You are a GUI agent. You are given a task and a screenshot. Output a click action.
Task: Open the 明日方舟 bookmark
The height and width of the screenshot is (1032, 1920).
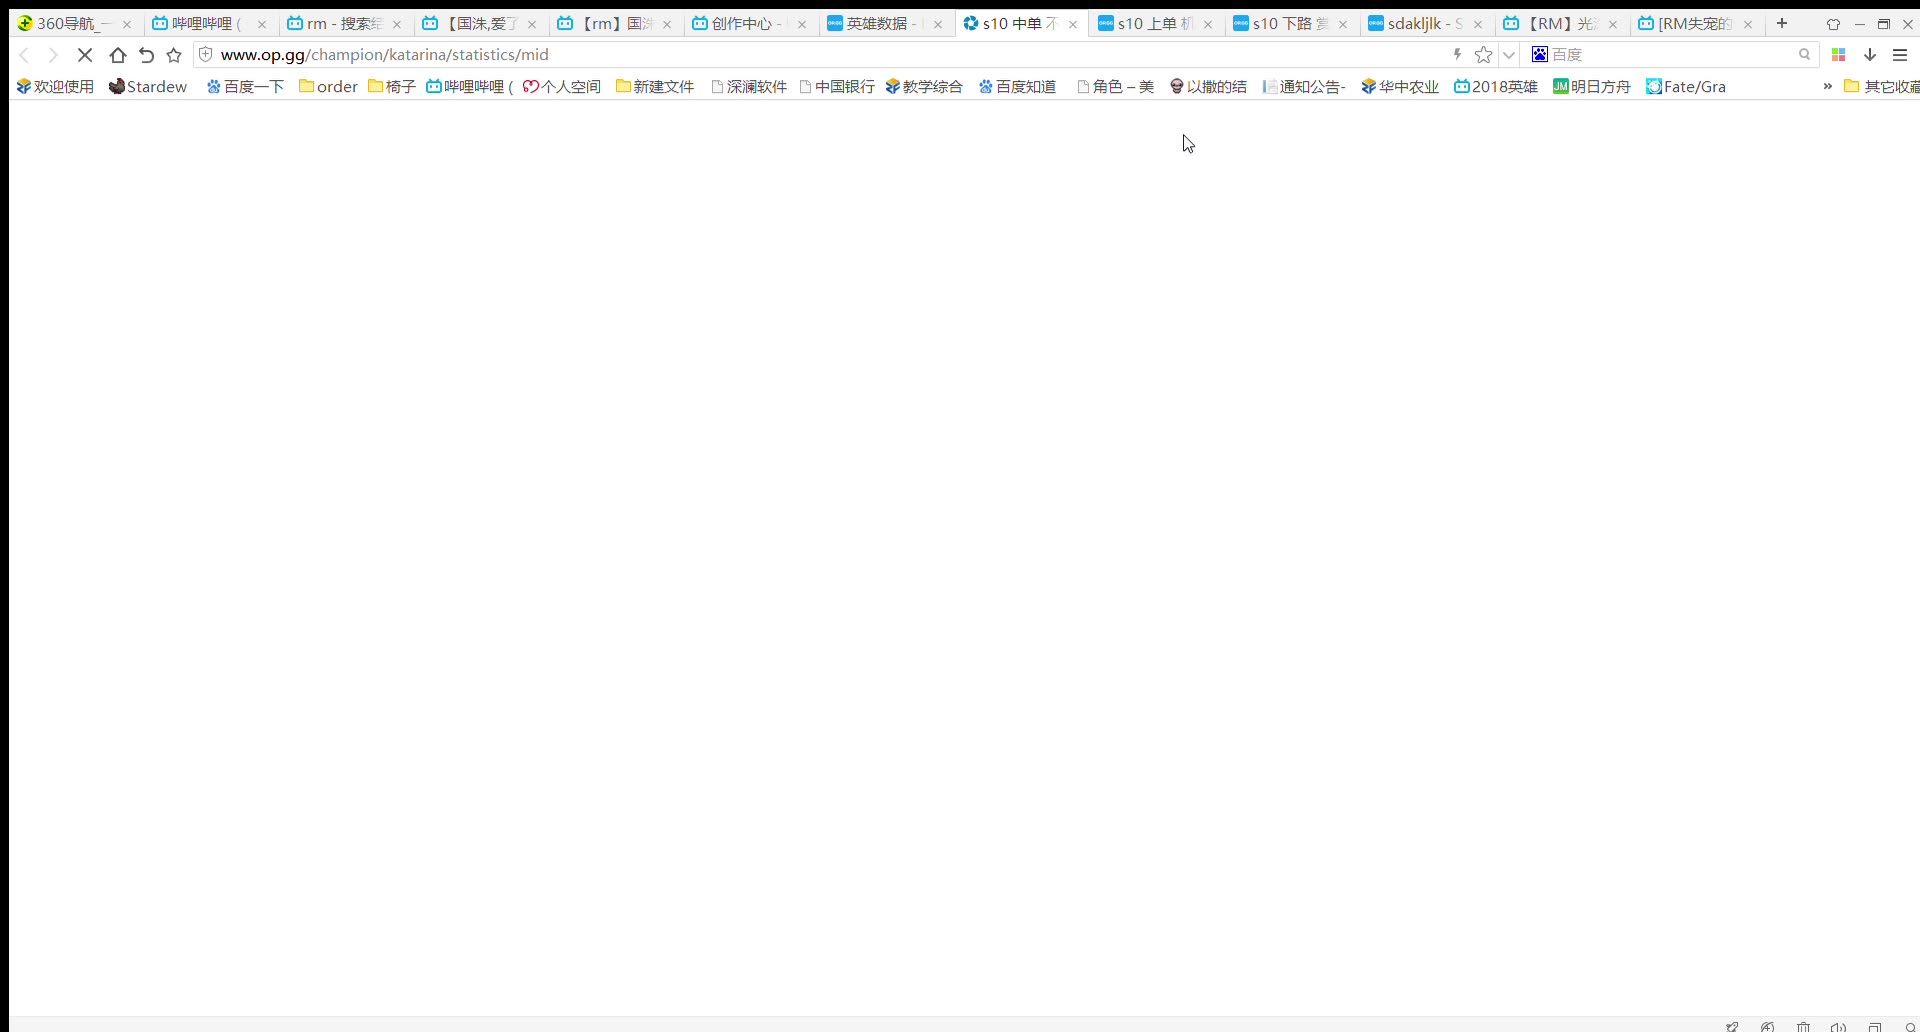coord(1591,87)
